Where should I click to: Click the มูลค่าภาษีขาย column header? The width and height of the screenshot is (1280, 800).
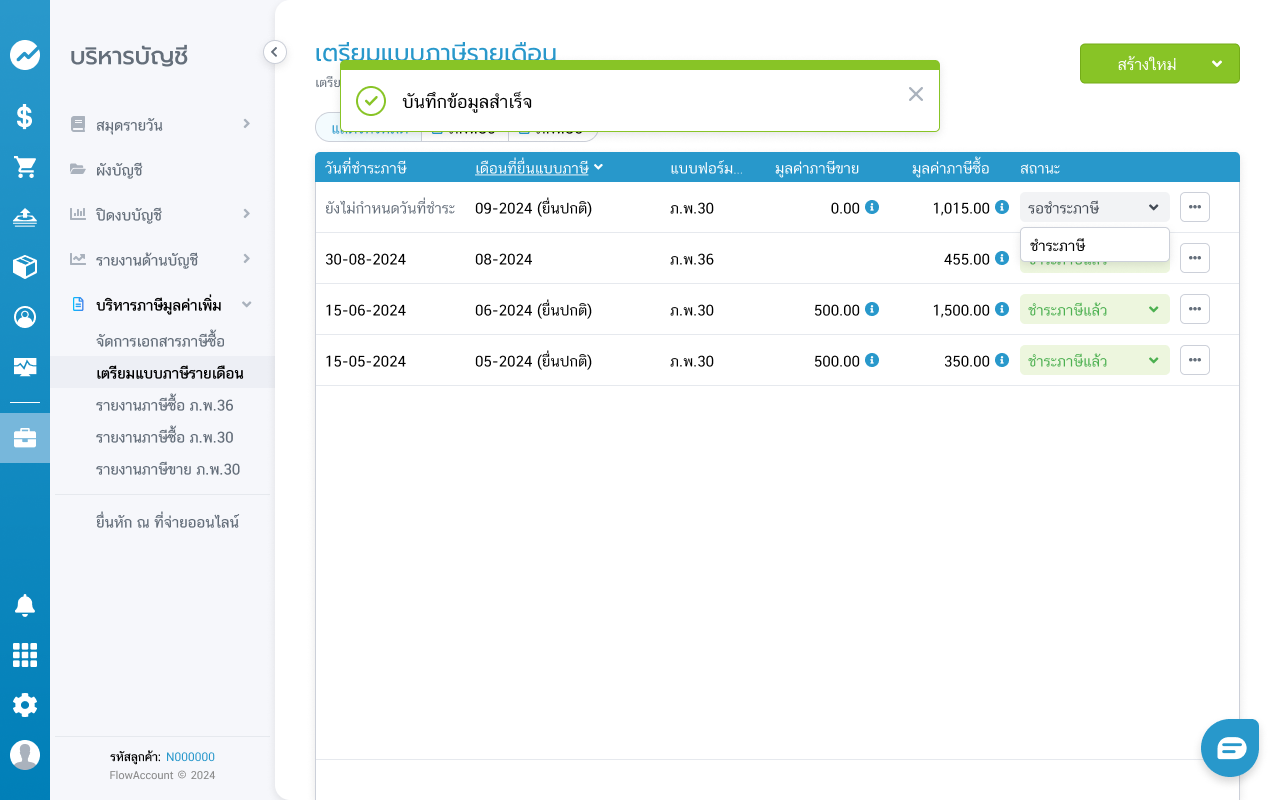pyautogui.click(x=817, y=167)
